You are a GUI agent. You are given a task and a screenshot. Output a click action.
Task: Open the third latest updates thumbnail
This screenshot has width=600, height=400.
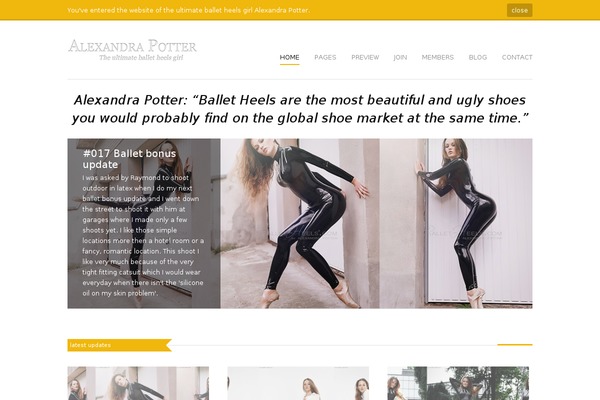coord(458,383)
